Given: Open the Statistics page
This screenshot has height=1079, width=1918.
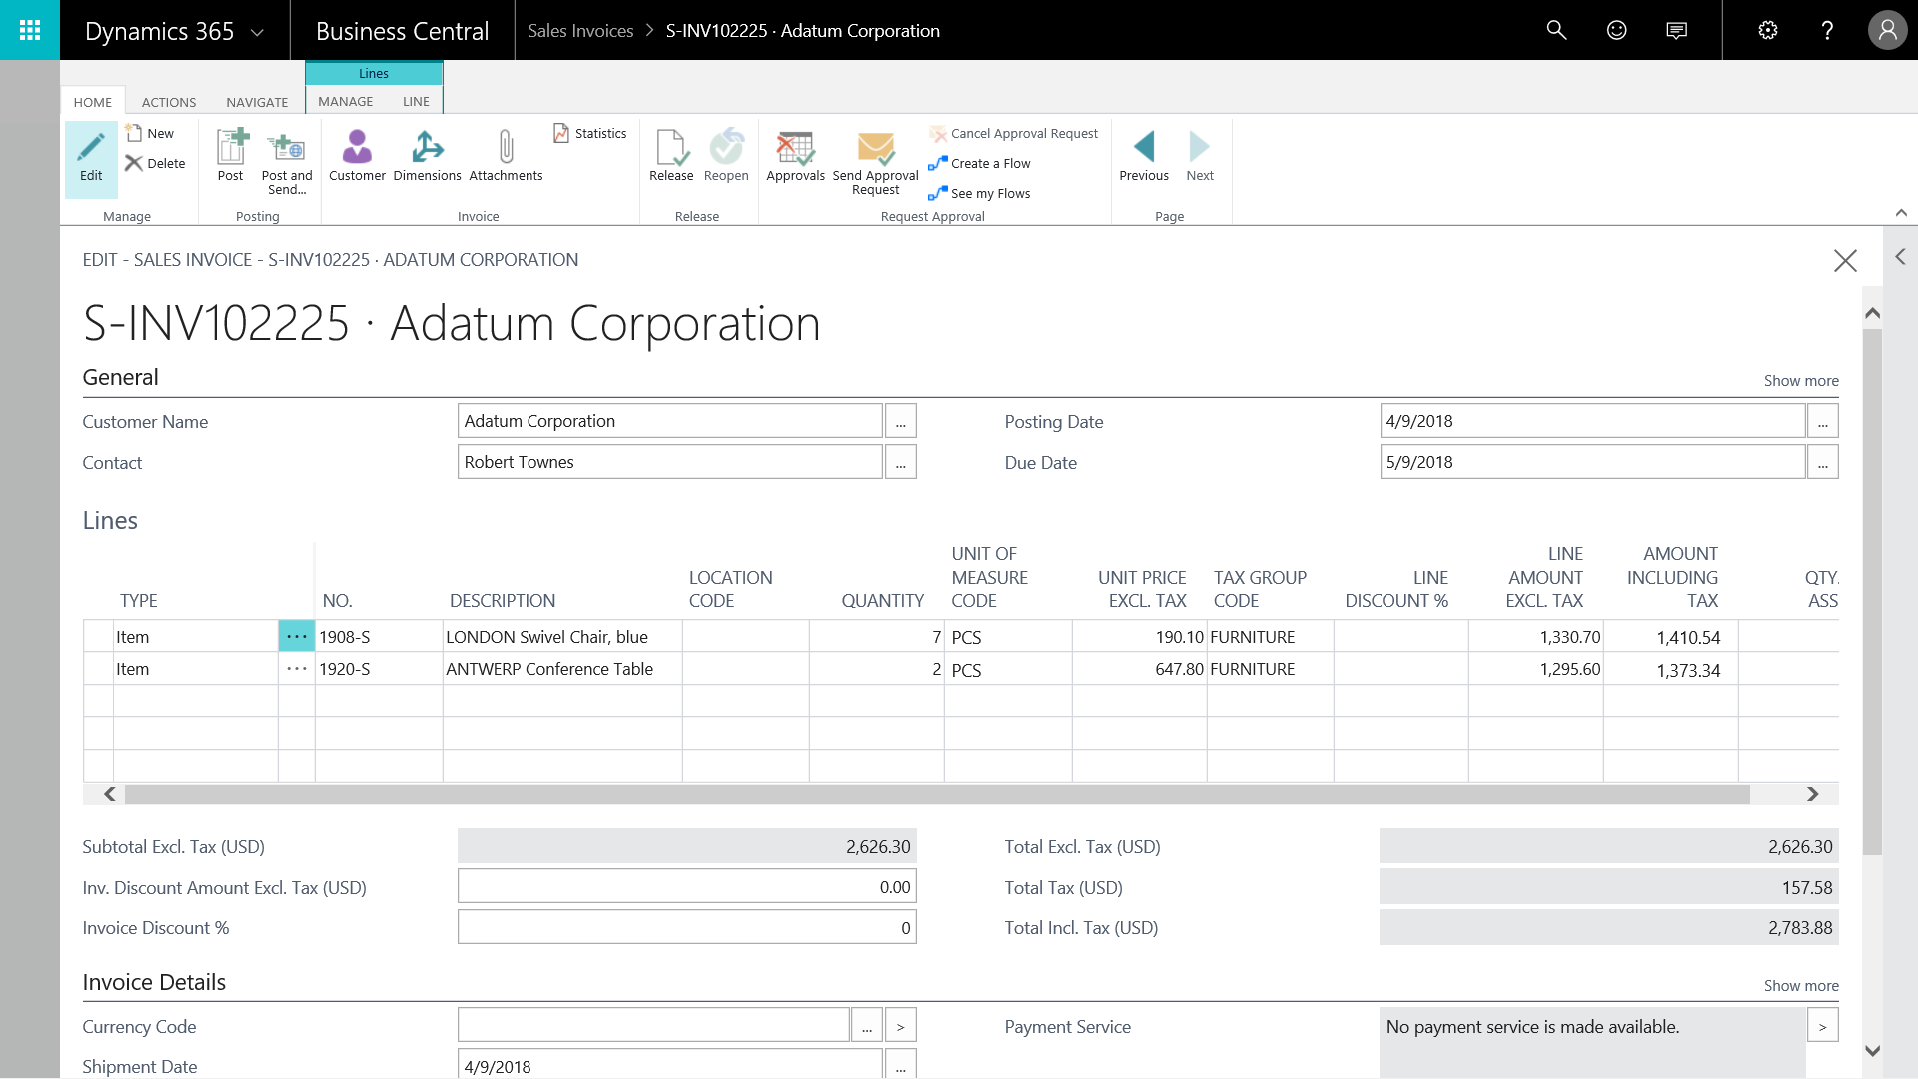Looking at the screenshot, I should (x=590, y=133).
